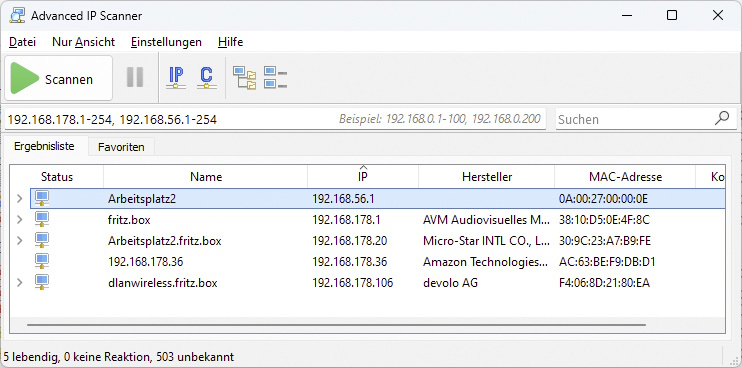Click computer icon of dlanwireless.fritz.box row

[x=42, y=282]
